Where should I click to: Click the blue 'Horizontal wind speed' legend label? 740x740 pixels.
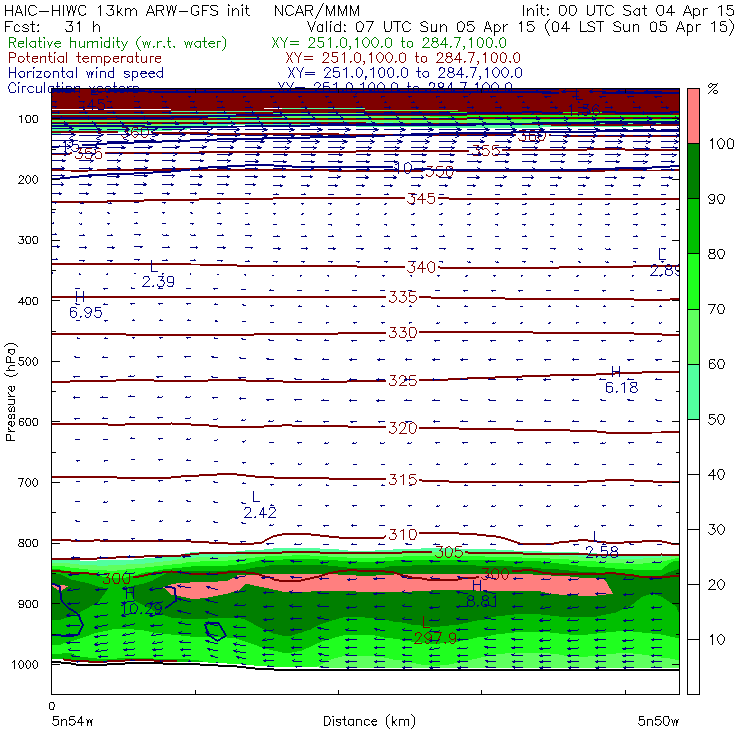click(x=85, y=73)
